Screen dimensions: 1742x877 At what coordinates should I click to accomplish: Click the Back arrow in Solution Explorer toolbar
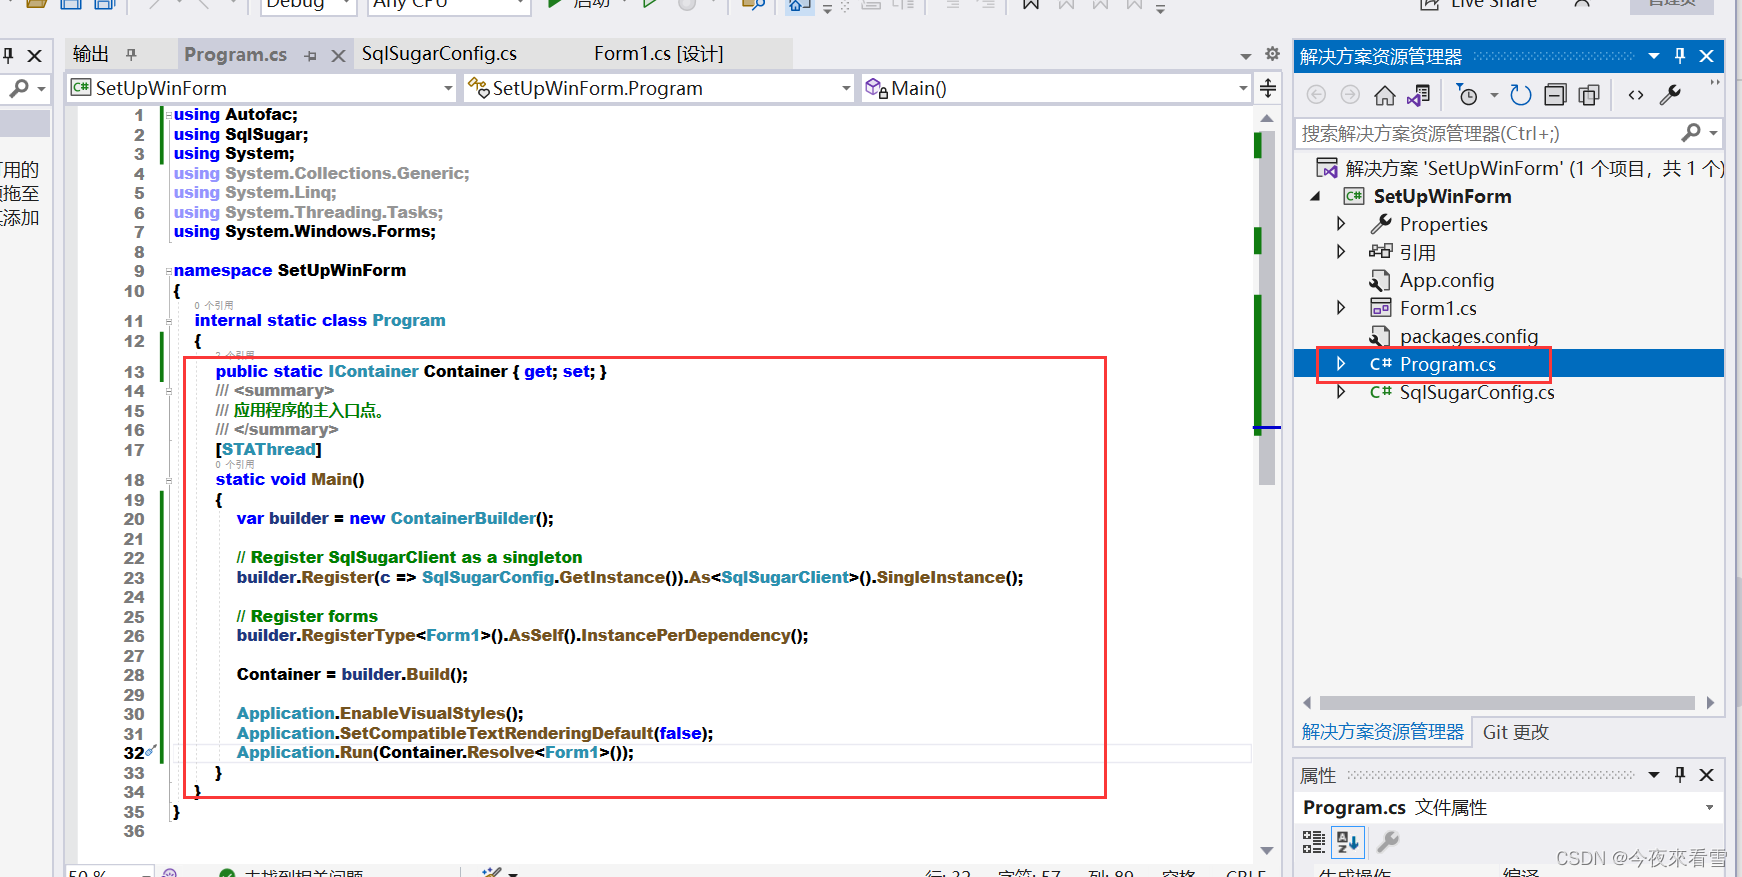(1316, 95)
